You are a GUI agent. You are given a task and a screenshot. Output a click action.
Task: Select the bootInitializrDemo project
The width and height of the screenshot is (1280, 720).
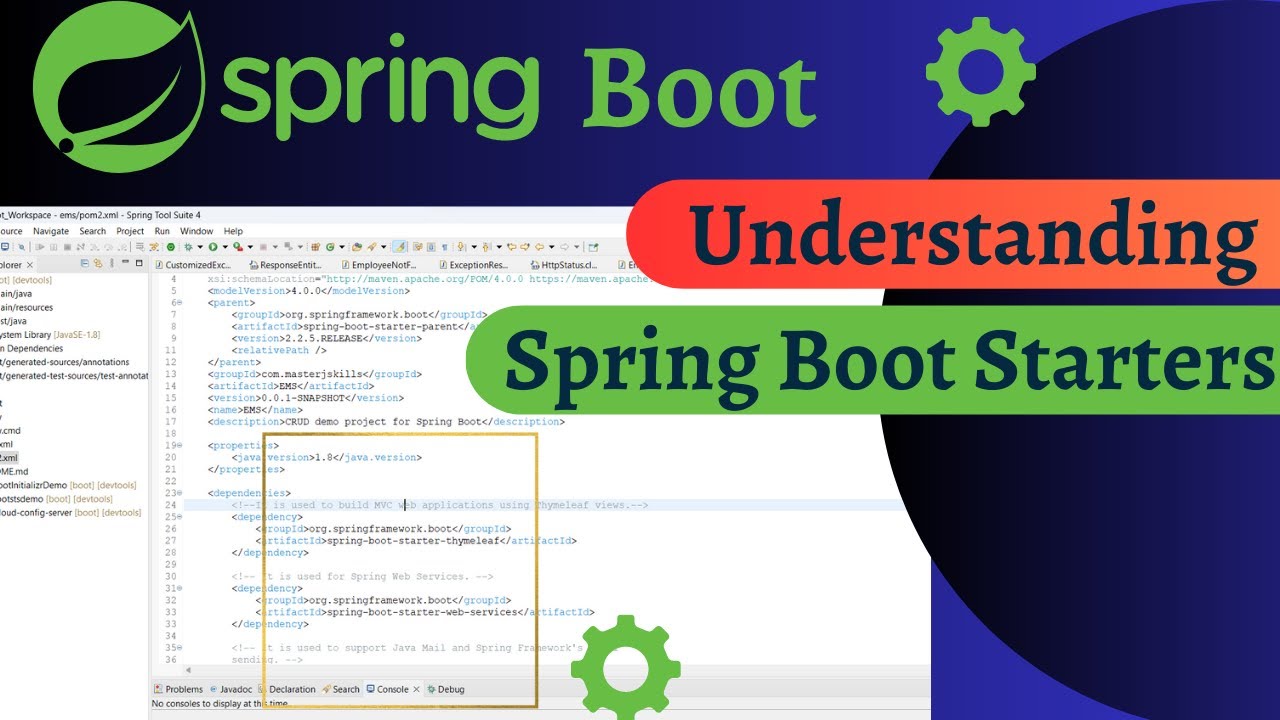tap(68, 485)
